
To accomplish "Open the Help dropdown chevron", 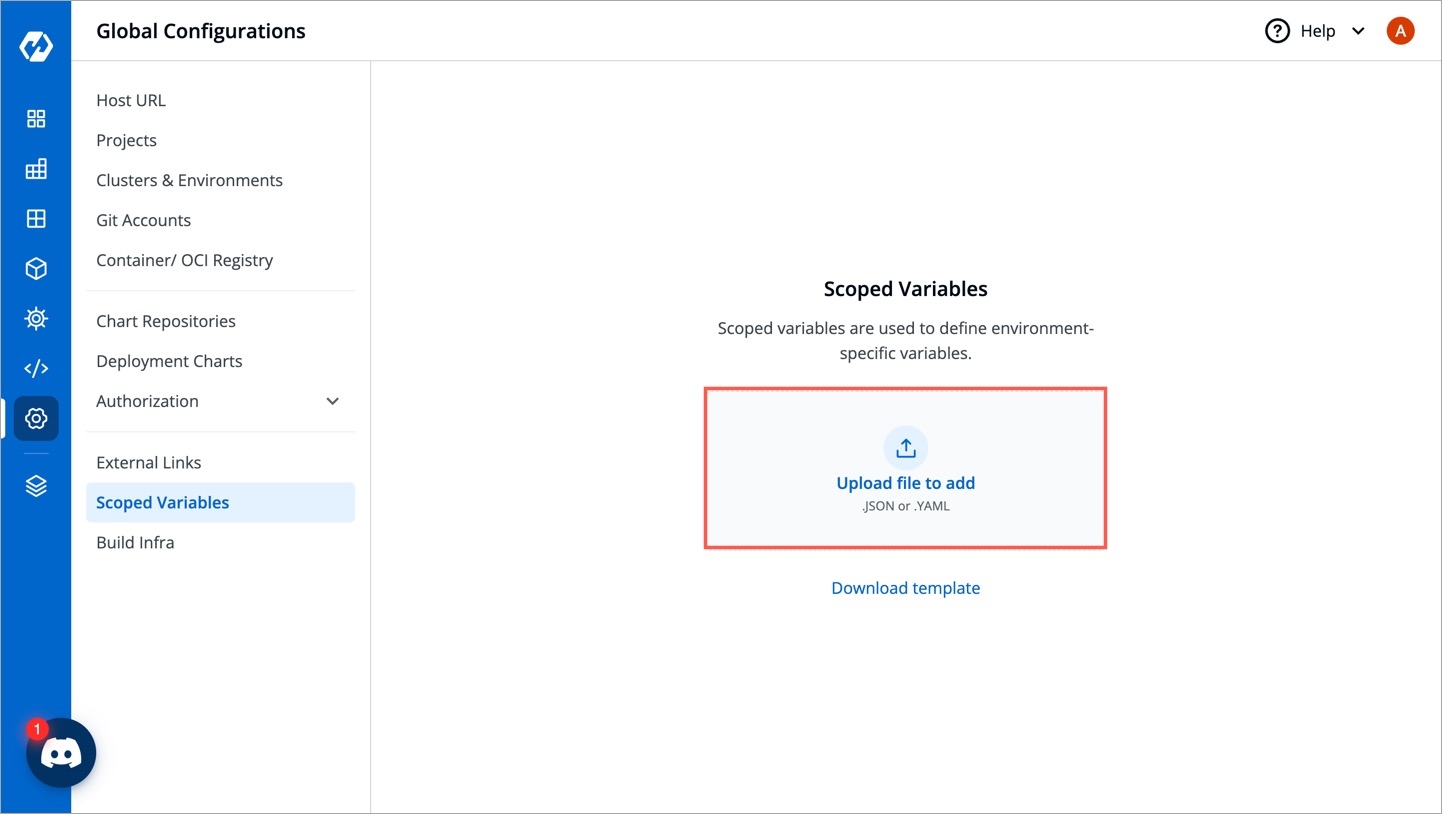I will (x=1358, y=31).
